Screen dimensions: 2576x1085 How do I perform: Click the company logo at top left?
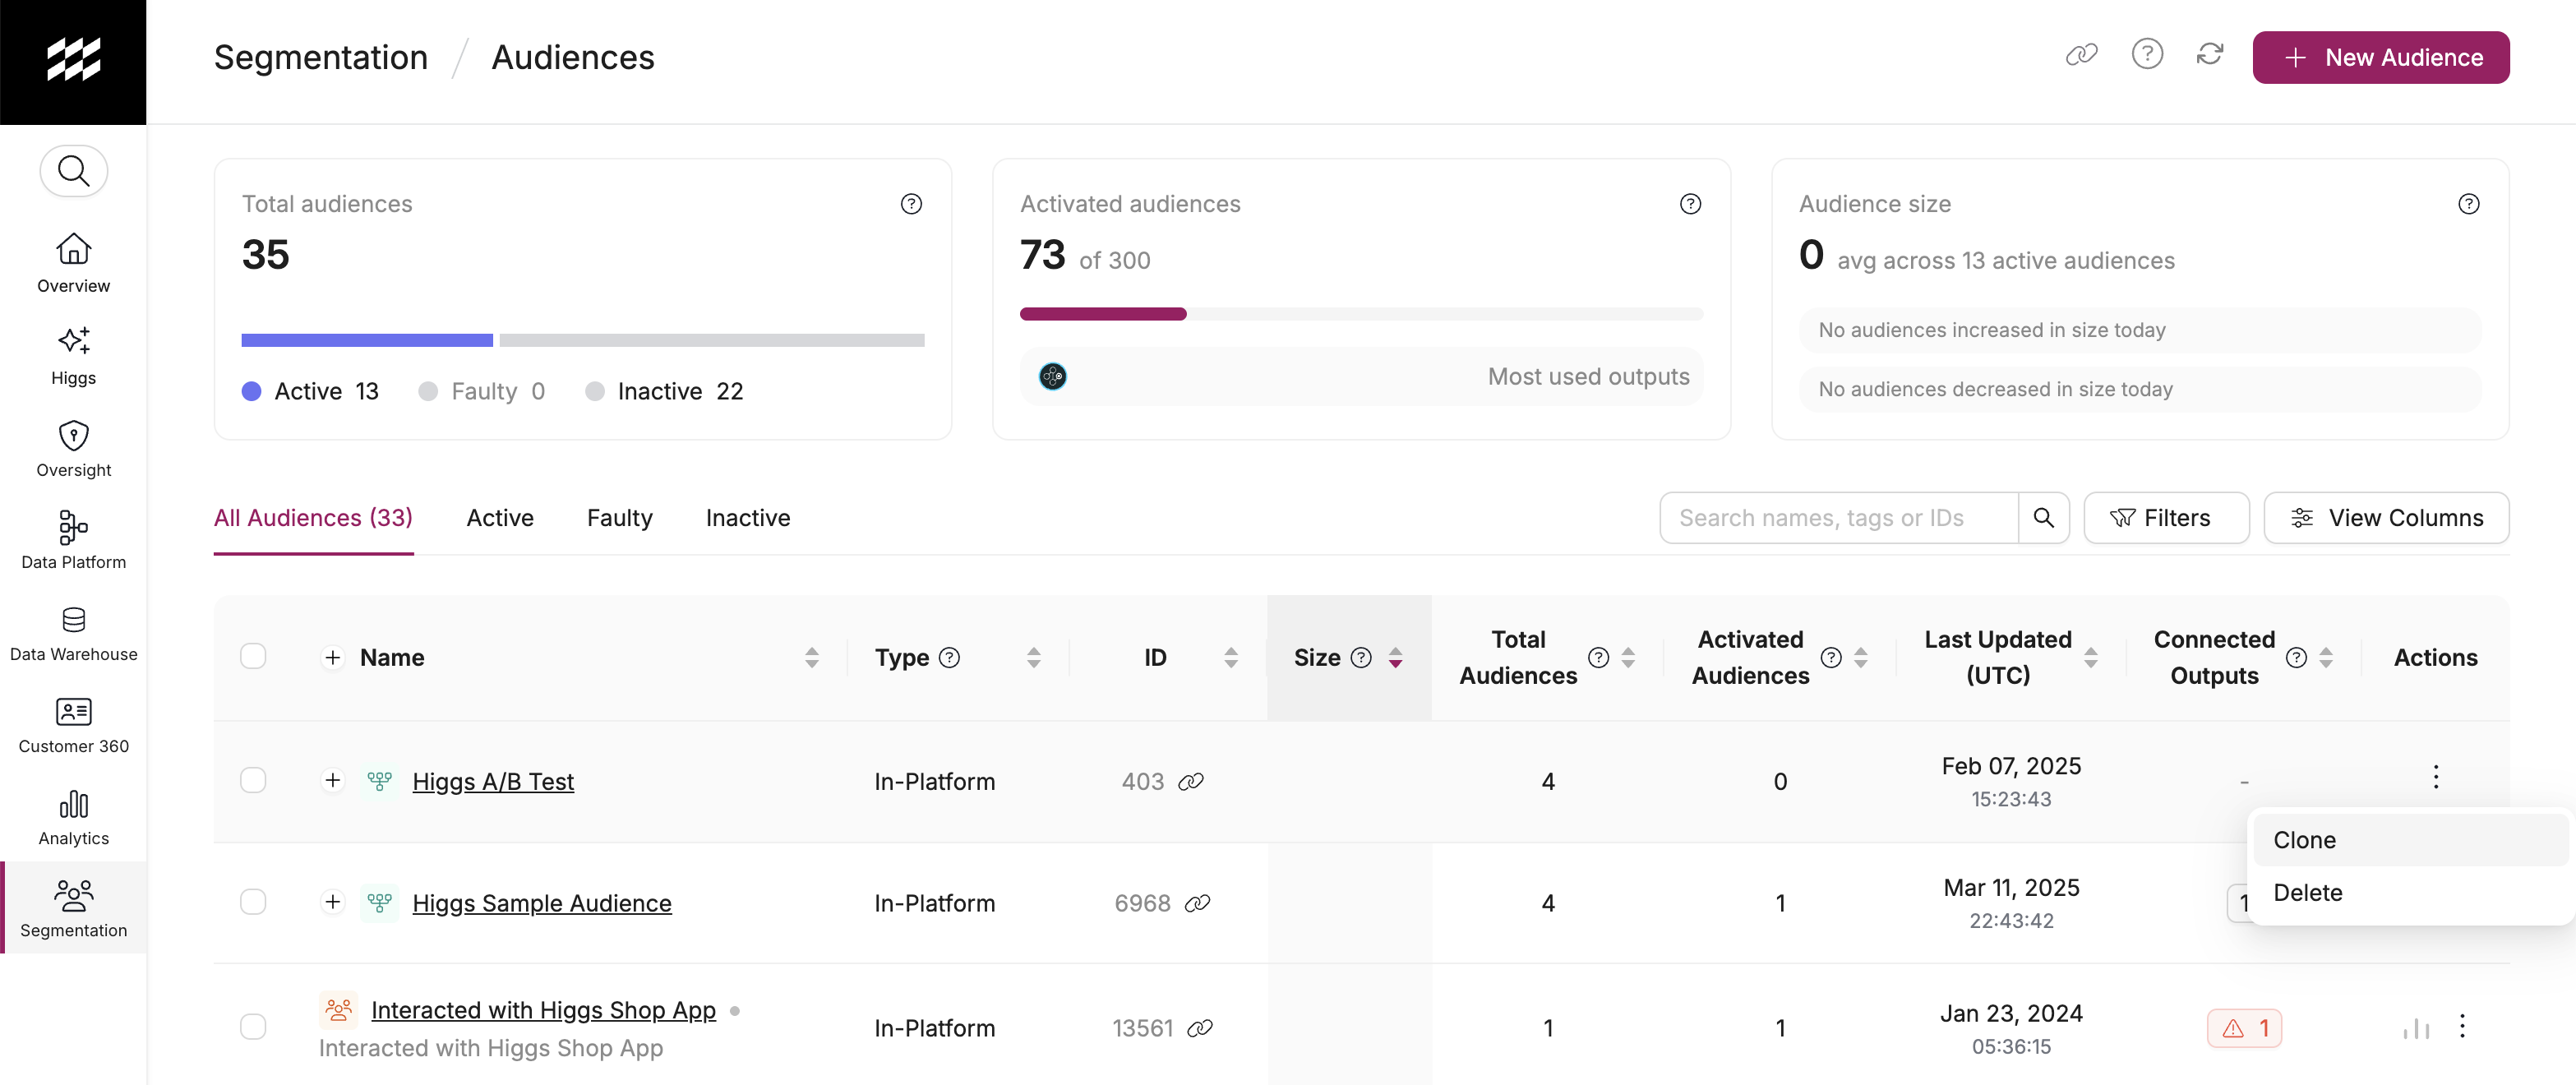tap(73, 60)
